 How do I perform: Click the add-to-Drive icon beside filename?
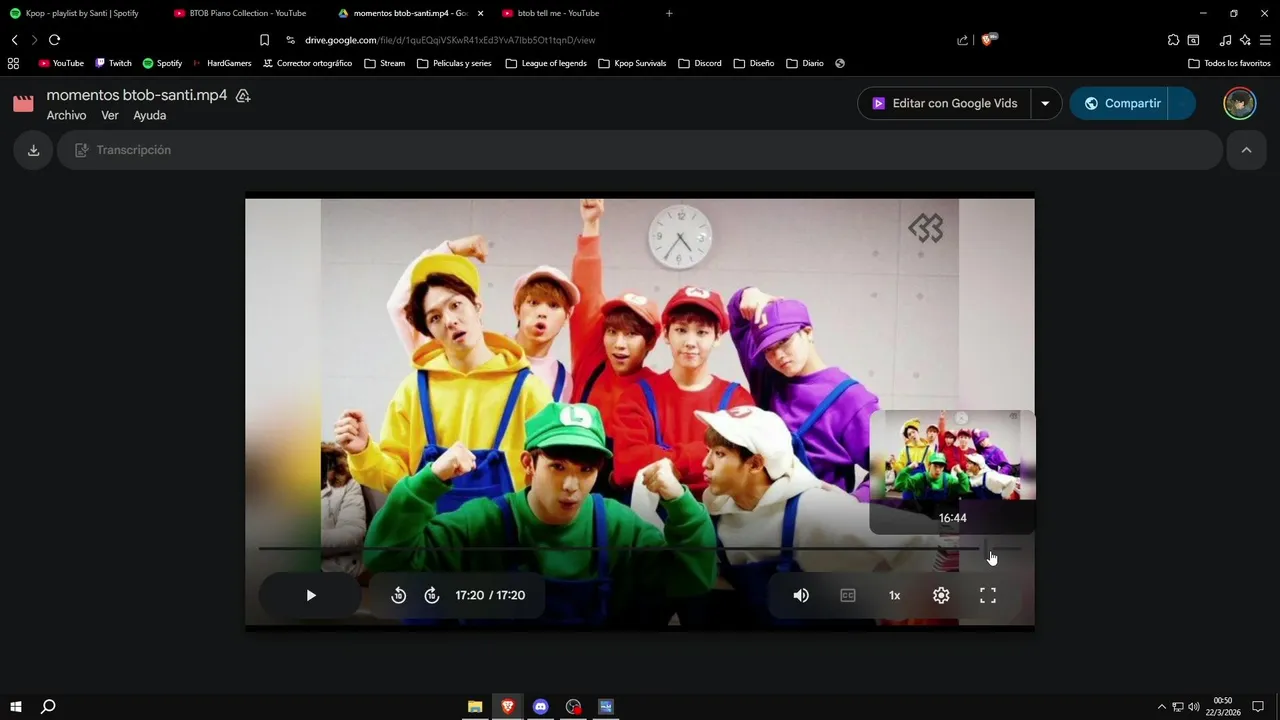point(243,96)
